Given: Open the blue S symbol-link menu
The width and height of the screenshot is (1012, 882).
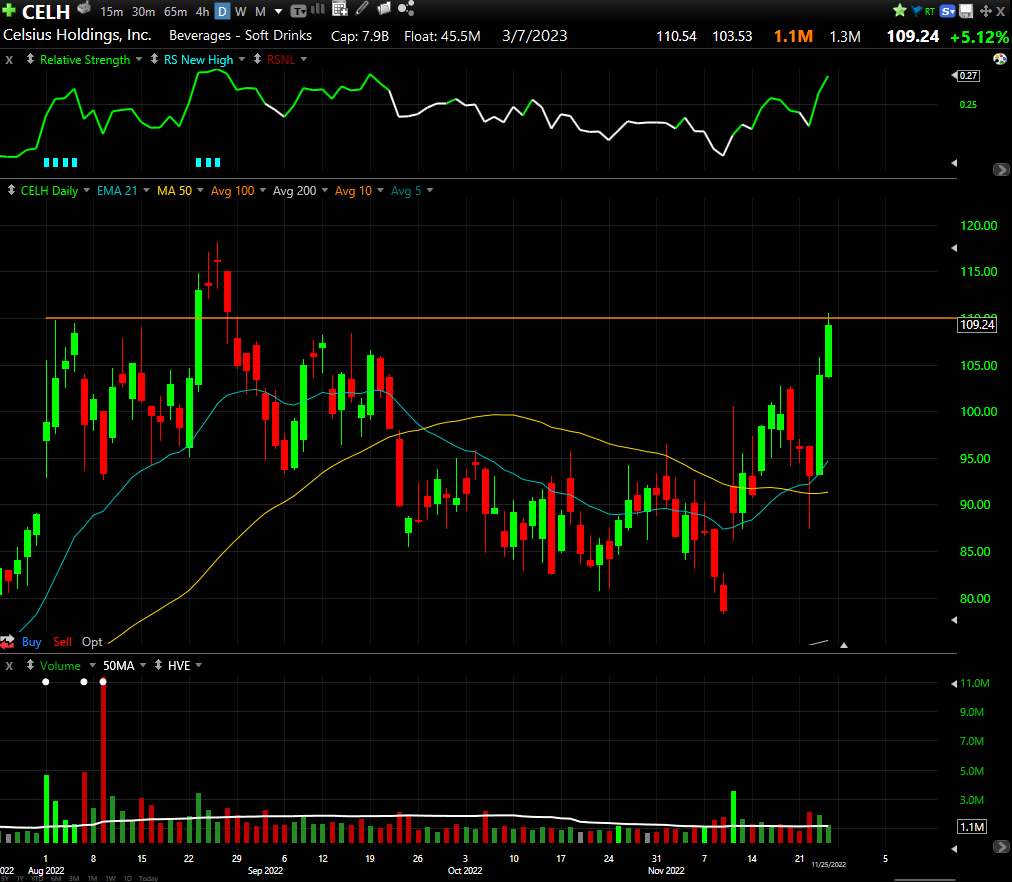Looking at the screenshot, I should [x=947, y=11].
